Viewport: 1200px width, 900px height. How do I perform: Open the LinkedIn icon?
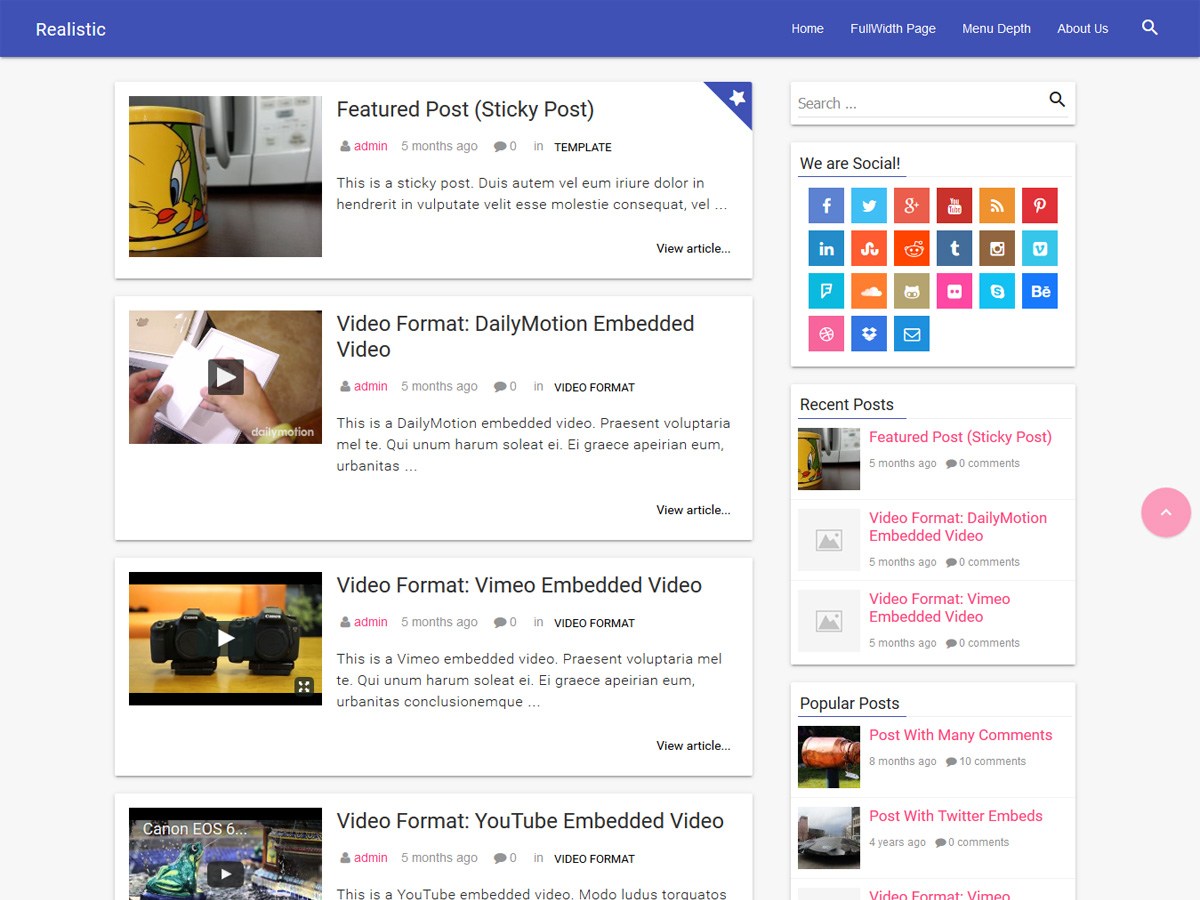pos(826,249)
